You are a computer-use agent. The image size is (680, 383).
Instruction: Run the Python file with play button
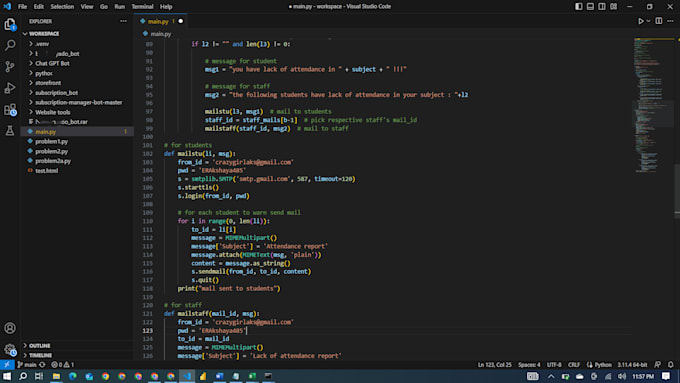click(x=641, y=21)
